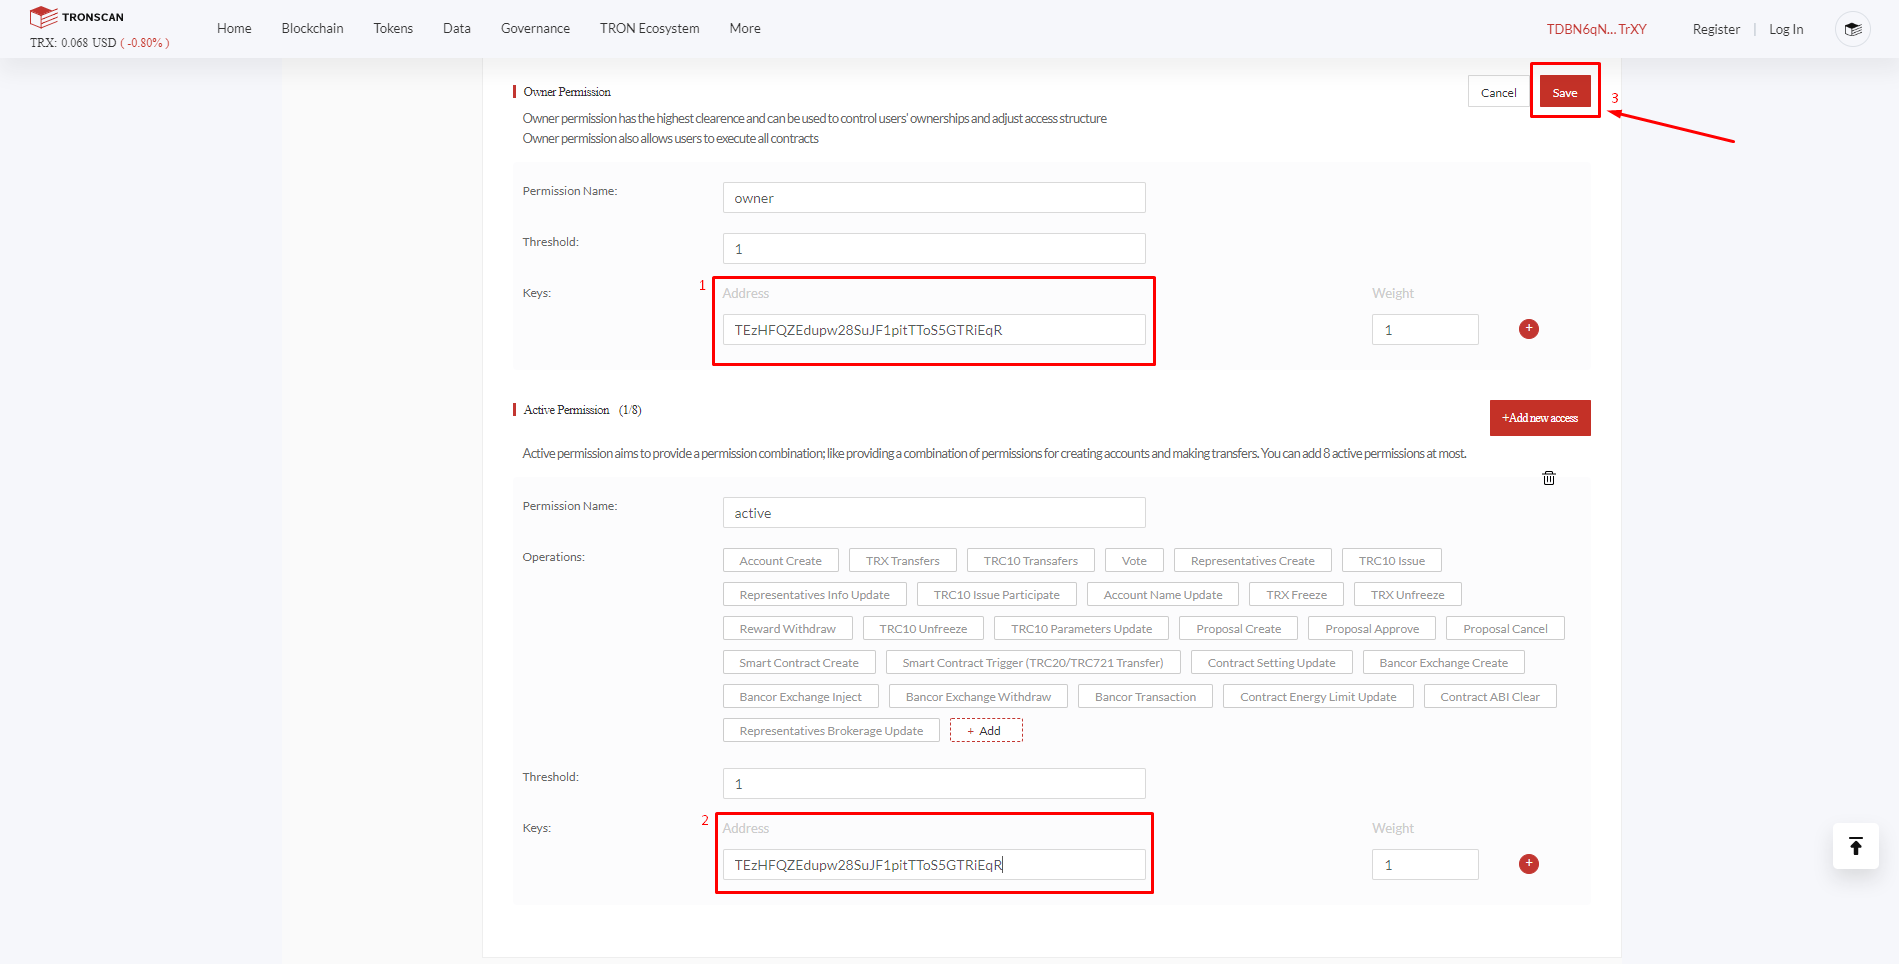Toggle the Reward Withdraw operation
This screenshot has height=964, width=1899.
(788, 629)
